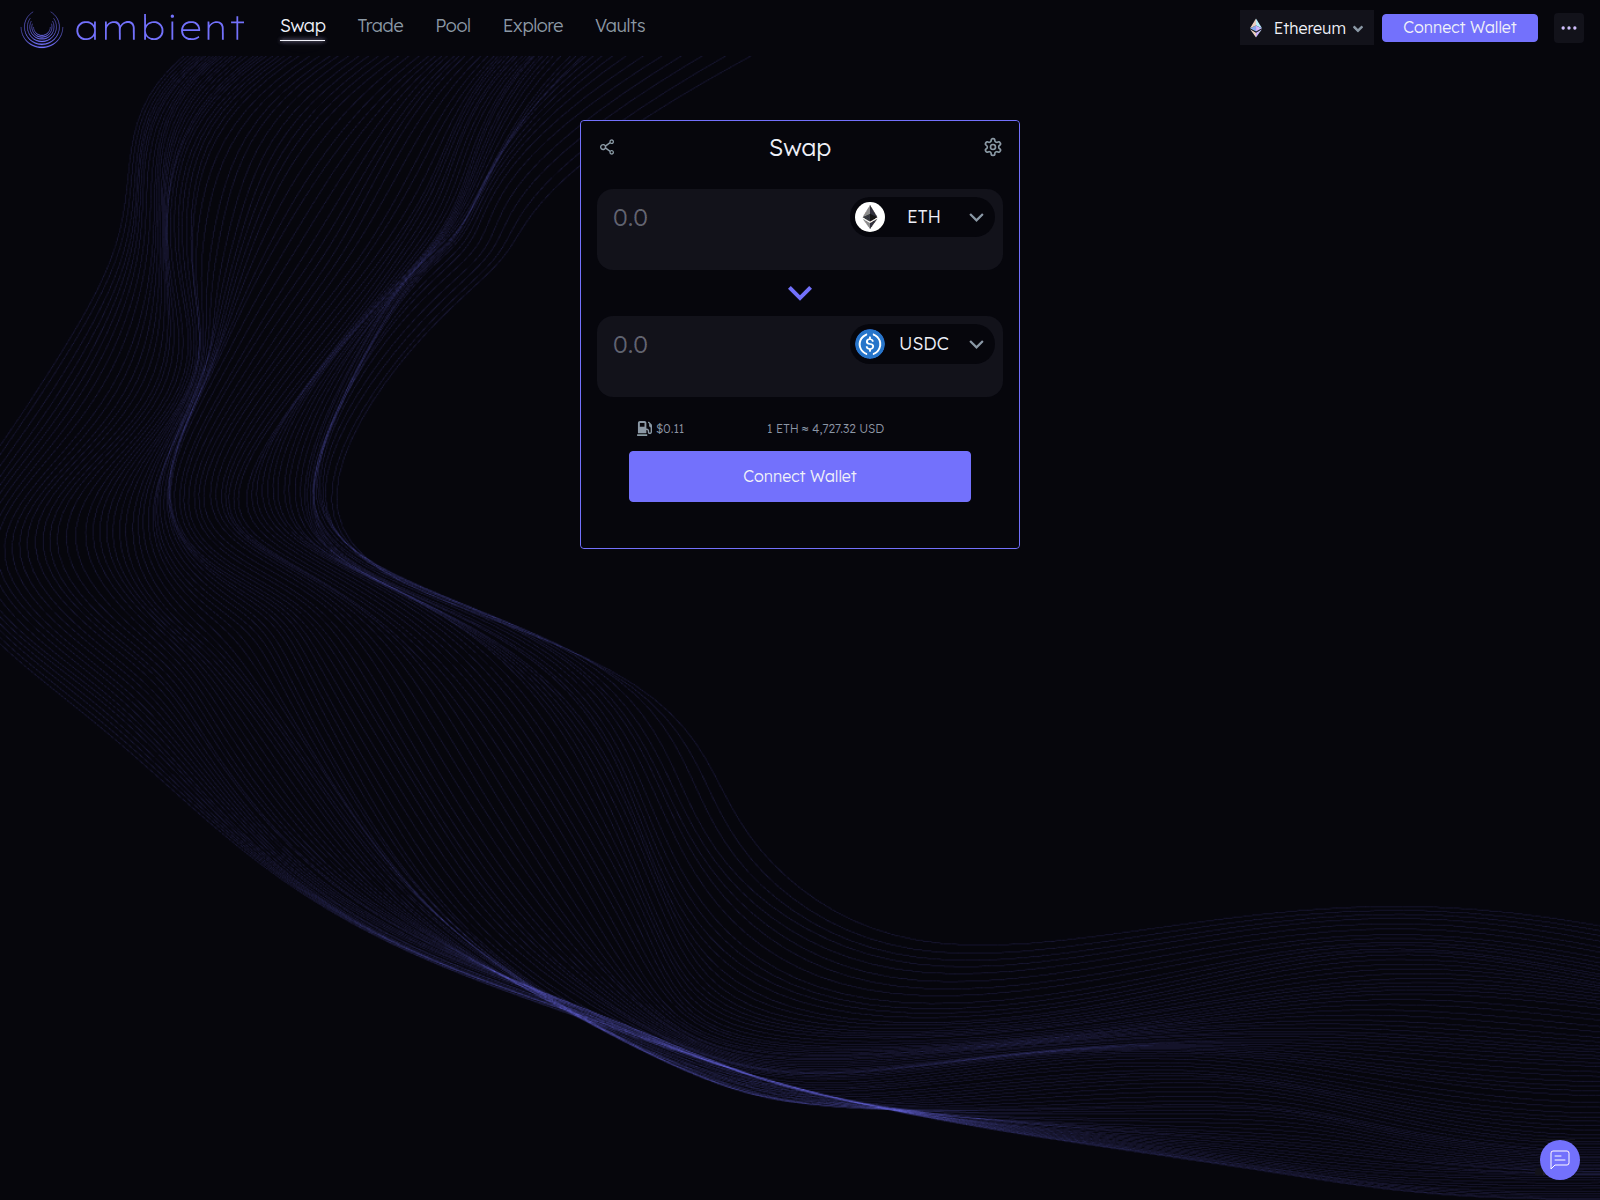Click the reverse tokens arrow
This screenshot has height=1200, width=1600.
pos(800,293)
